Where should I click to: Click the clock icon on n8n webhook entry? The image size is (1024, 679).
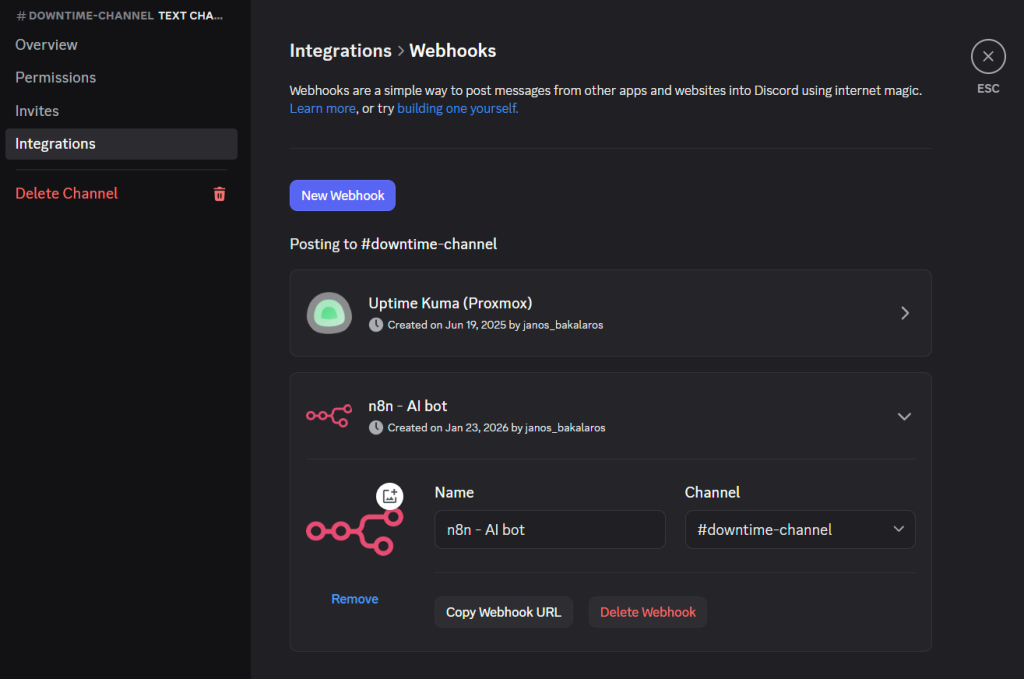point(375,428)
